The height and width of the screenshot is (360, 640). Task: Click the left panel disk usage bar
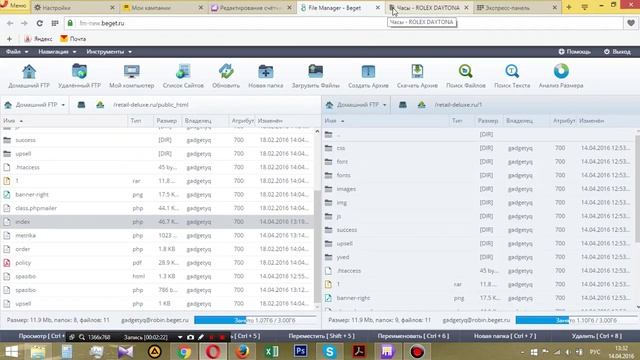(x=255, y=320)
